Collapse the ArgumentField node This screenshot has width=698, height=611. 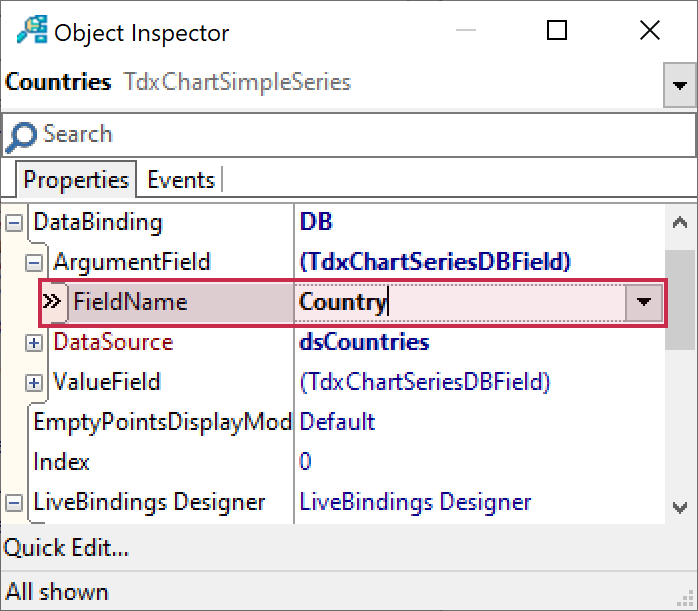tap(34, 262)
